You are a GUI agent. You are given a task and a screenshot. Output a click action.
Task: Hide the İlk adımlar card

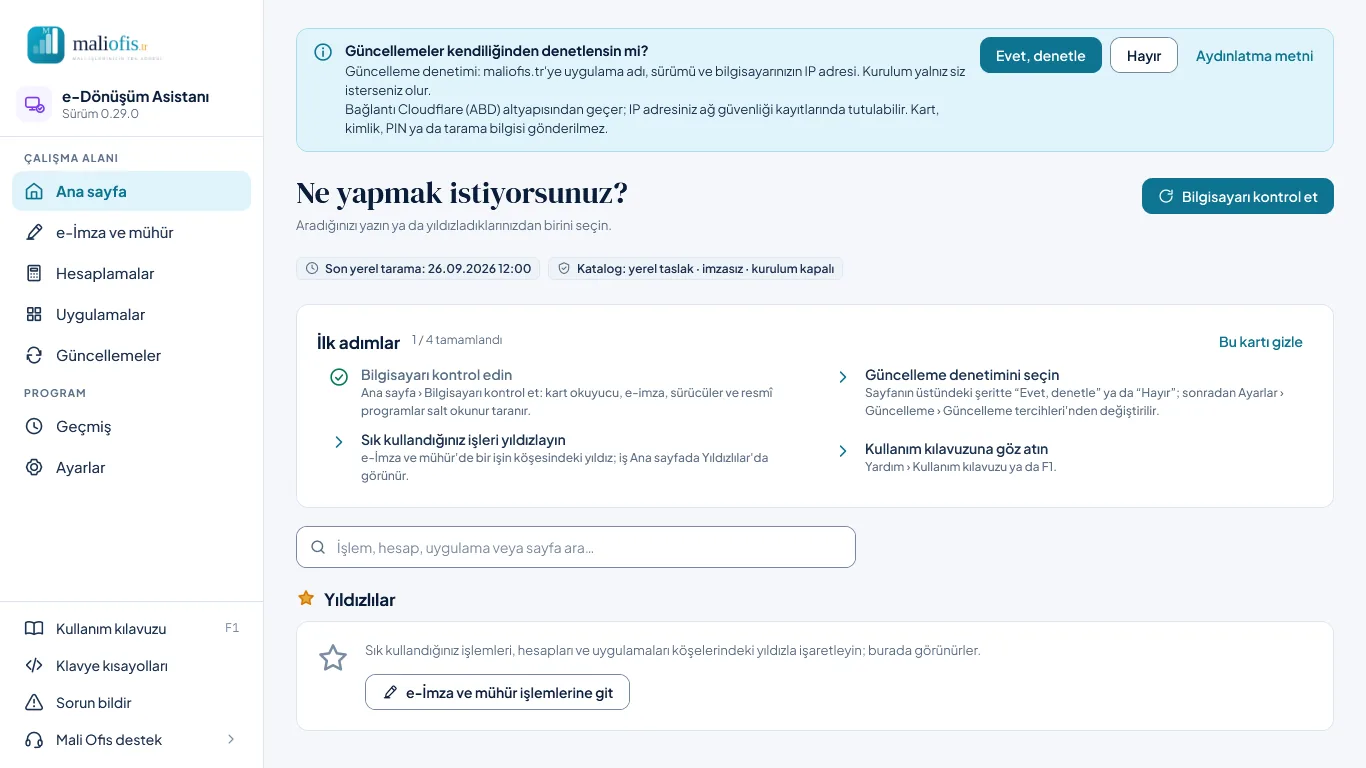tap(1261, 342)
